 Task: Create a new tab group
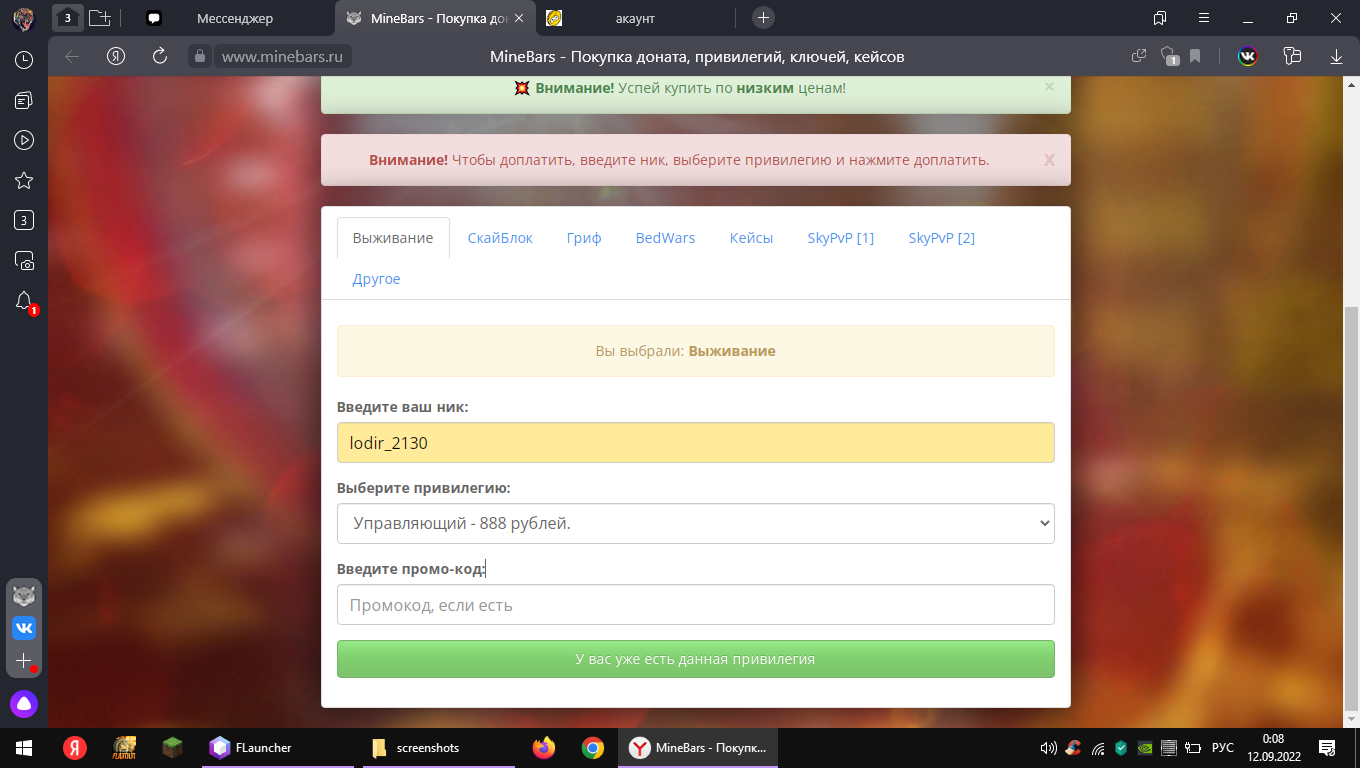coord(99,18)
